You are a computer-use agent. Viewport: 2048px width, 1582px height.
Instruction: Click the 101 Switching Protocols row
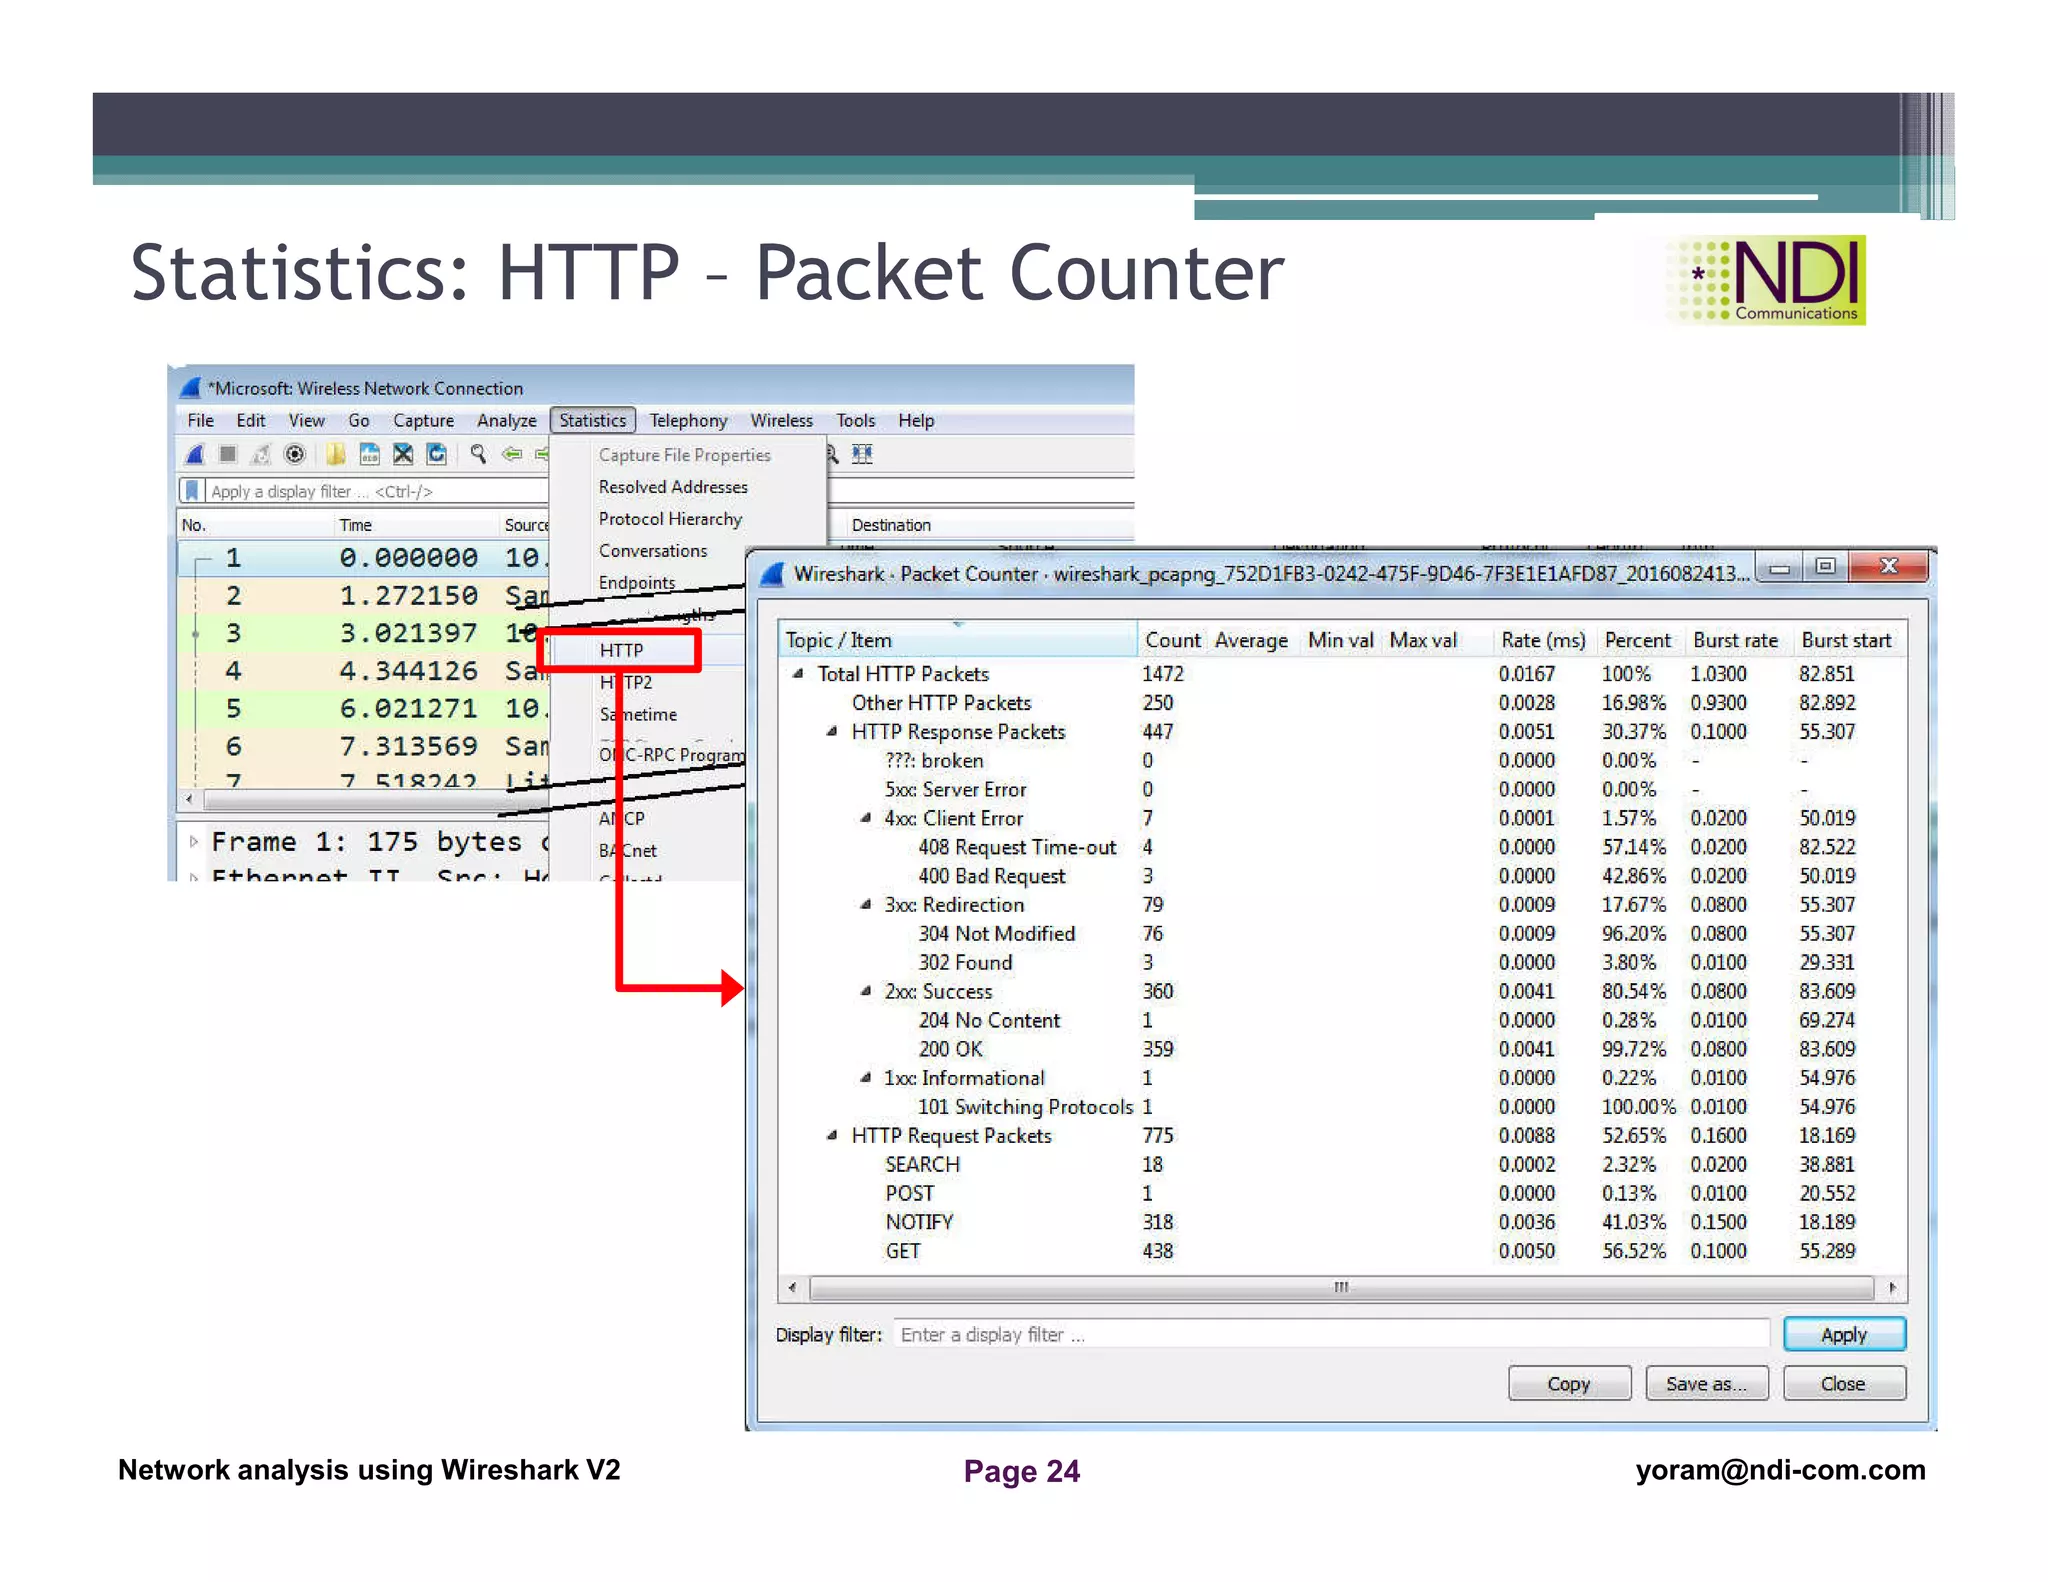[1340, 1107]
